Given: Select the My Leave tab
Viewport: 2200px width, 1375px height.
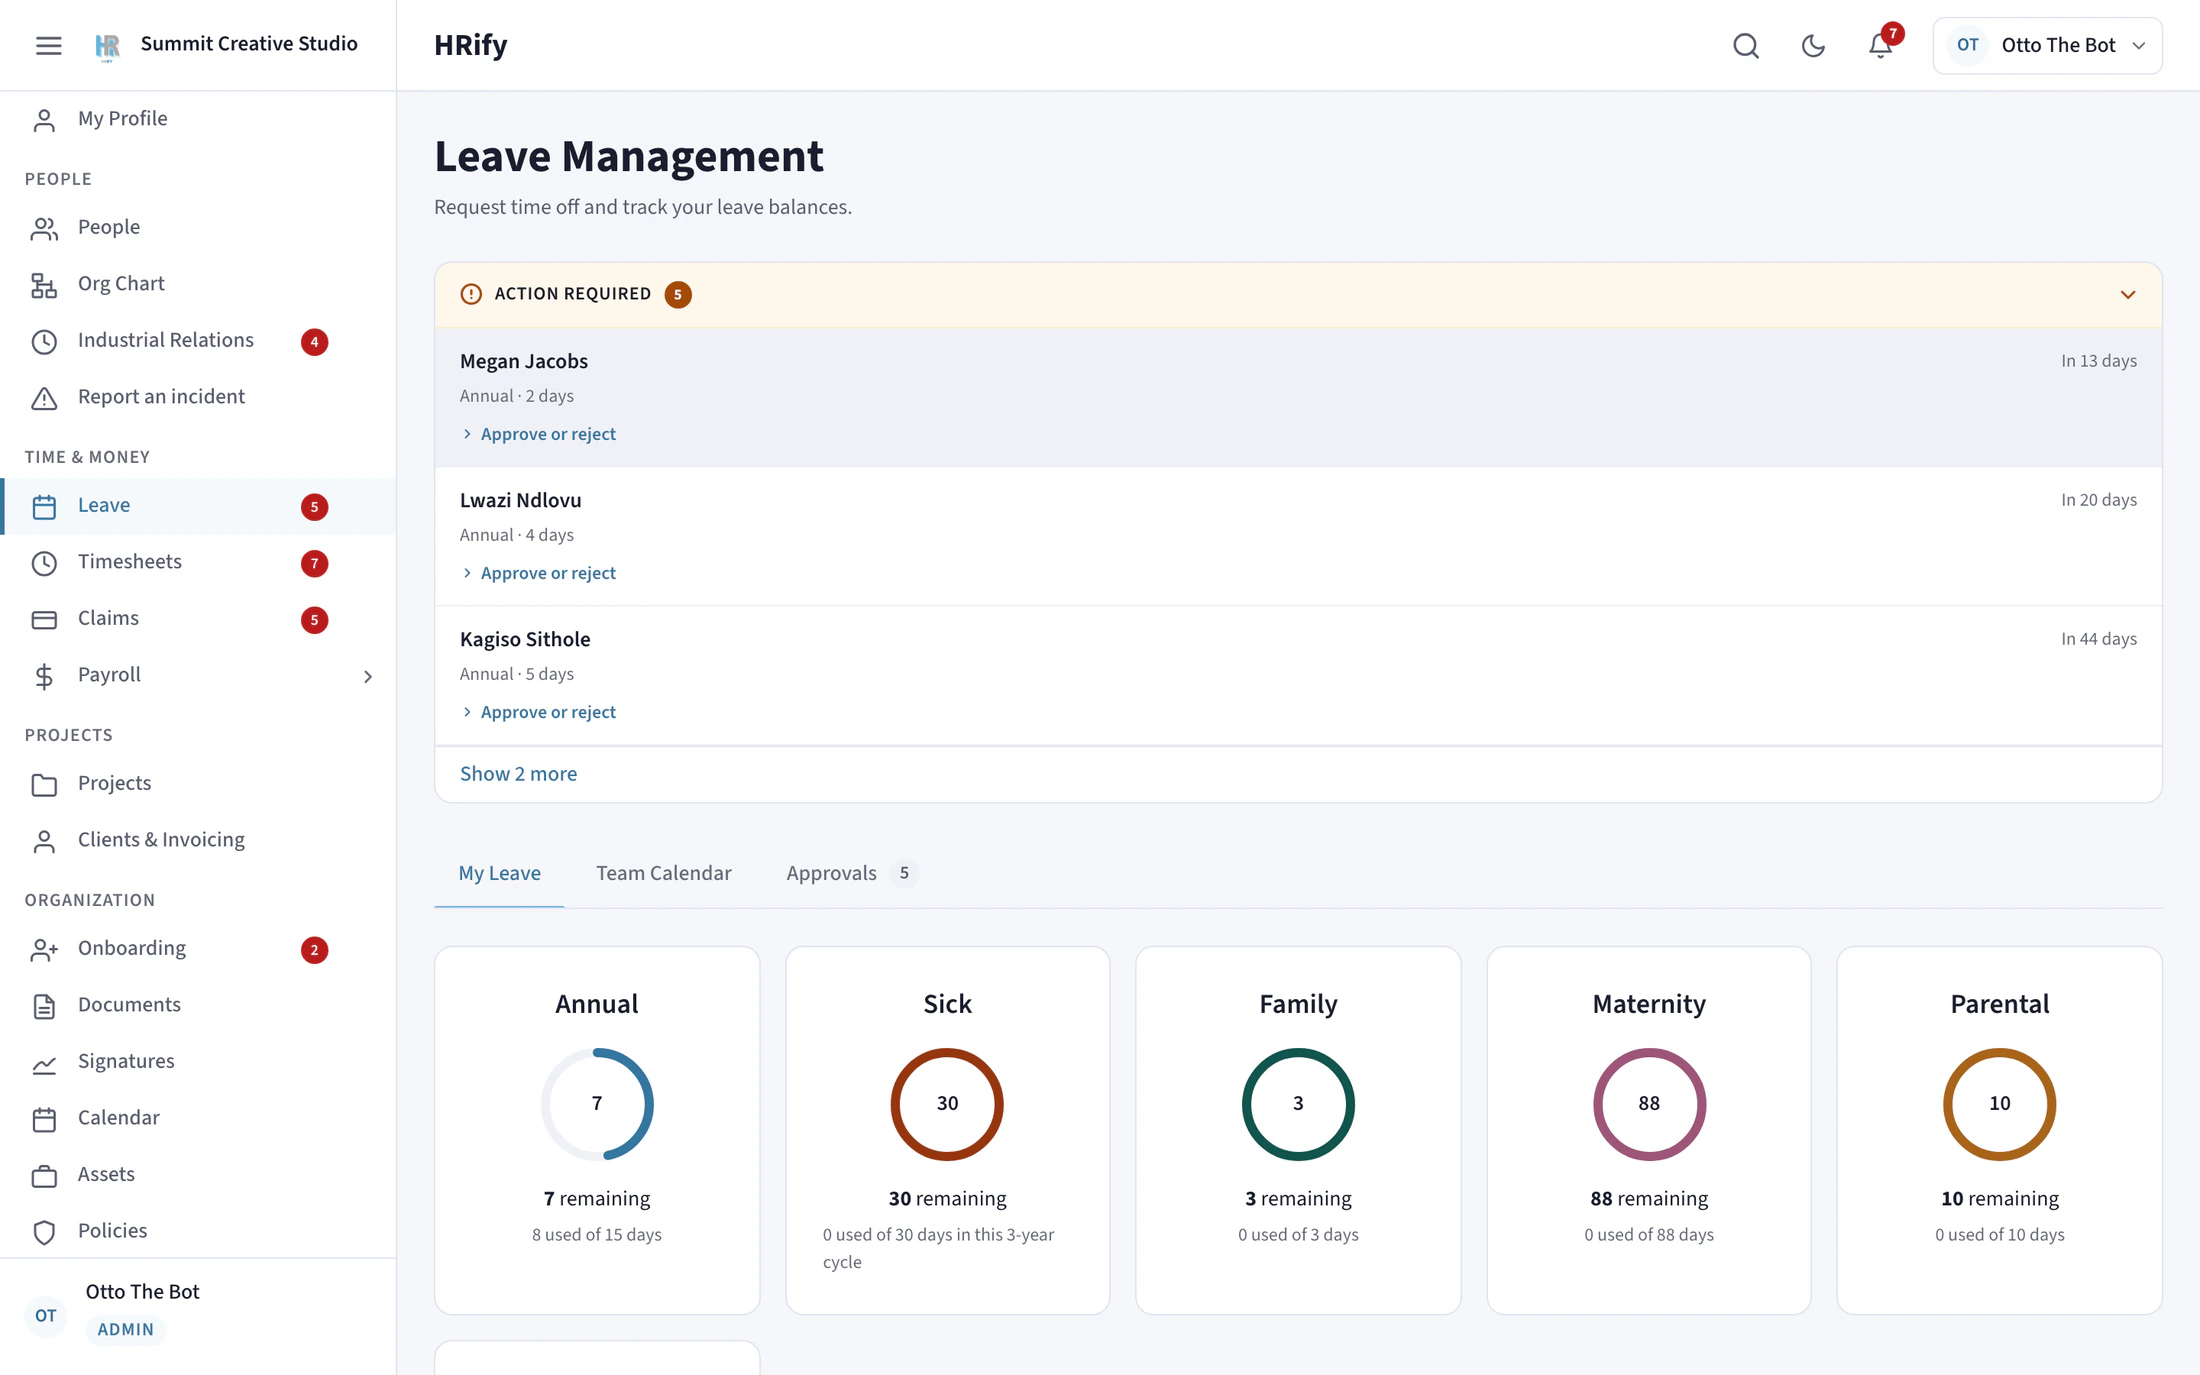Looking at the screenshot, I should click(499, 873).
